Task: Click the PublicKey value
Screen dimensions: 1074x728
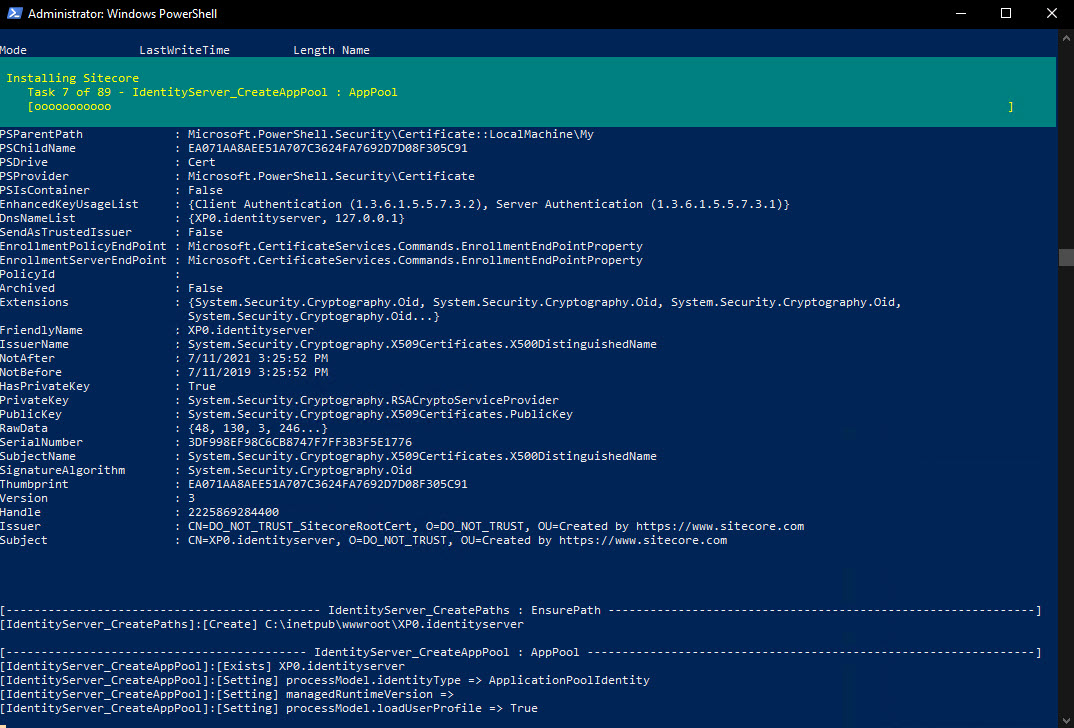Action: click(x=381, y=414)
